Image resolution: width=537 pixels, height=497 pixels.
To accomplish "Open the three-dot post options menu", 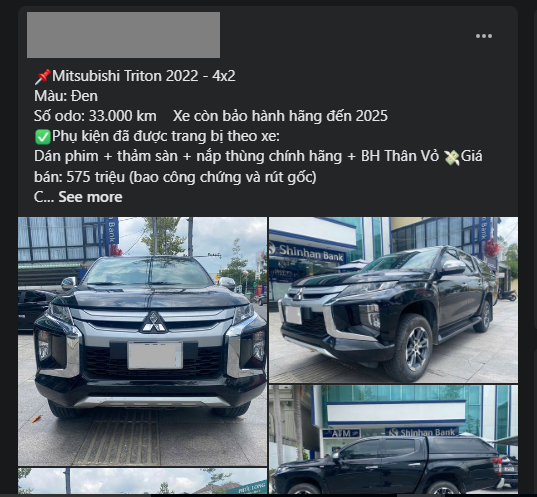I will coord(484,36).
